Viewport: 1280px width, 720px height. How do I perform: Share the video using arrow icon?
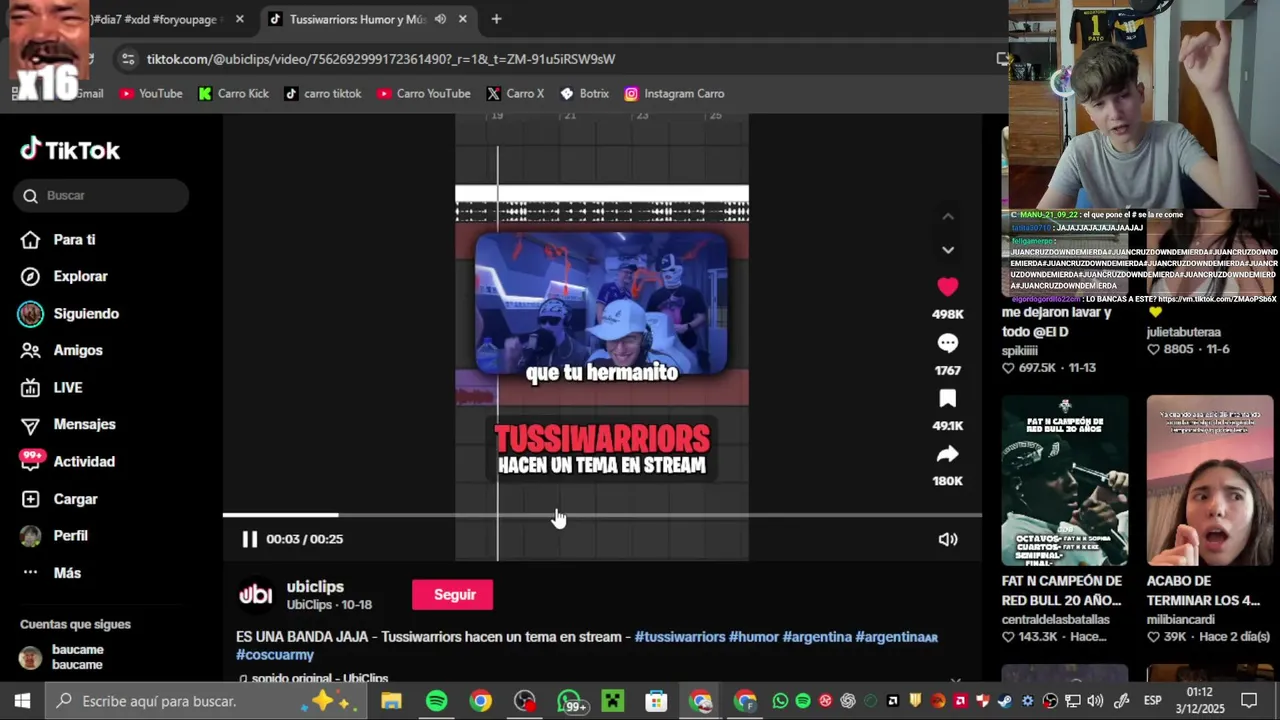[x=947, y=455]
